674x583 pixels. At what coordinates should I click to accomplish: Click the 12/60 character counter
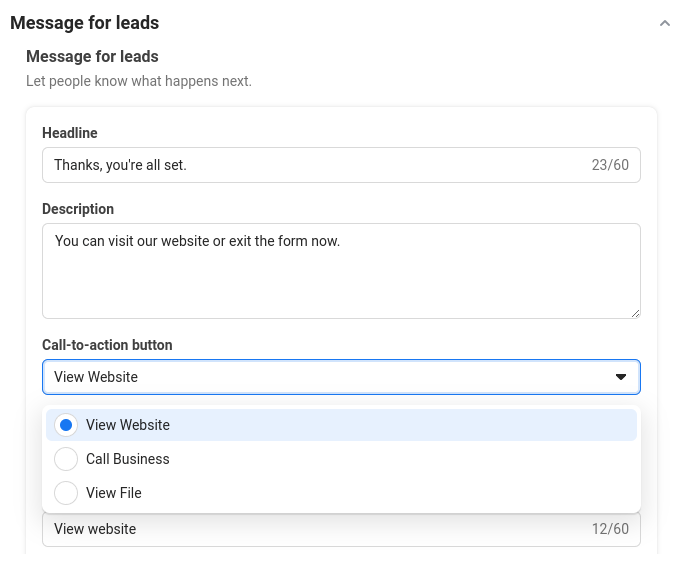610,529
